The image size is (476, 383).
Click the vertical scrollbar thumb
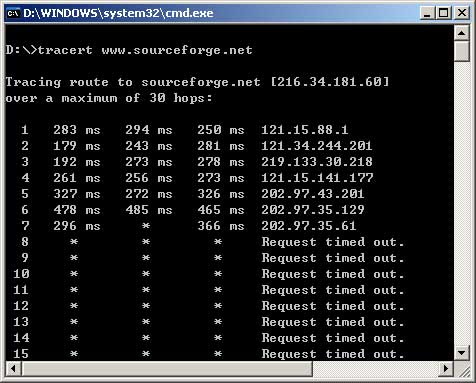coord(462,51)
